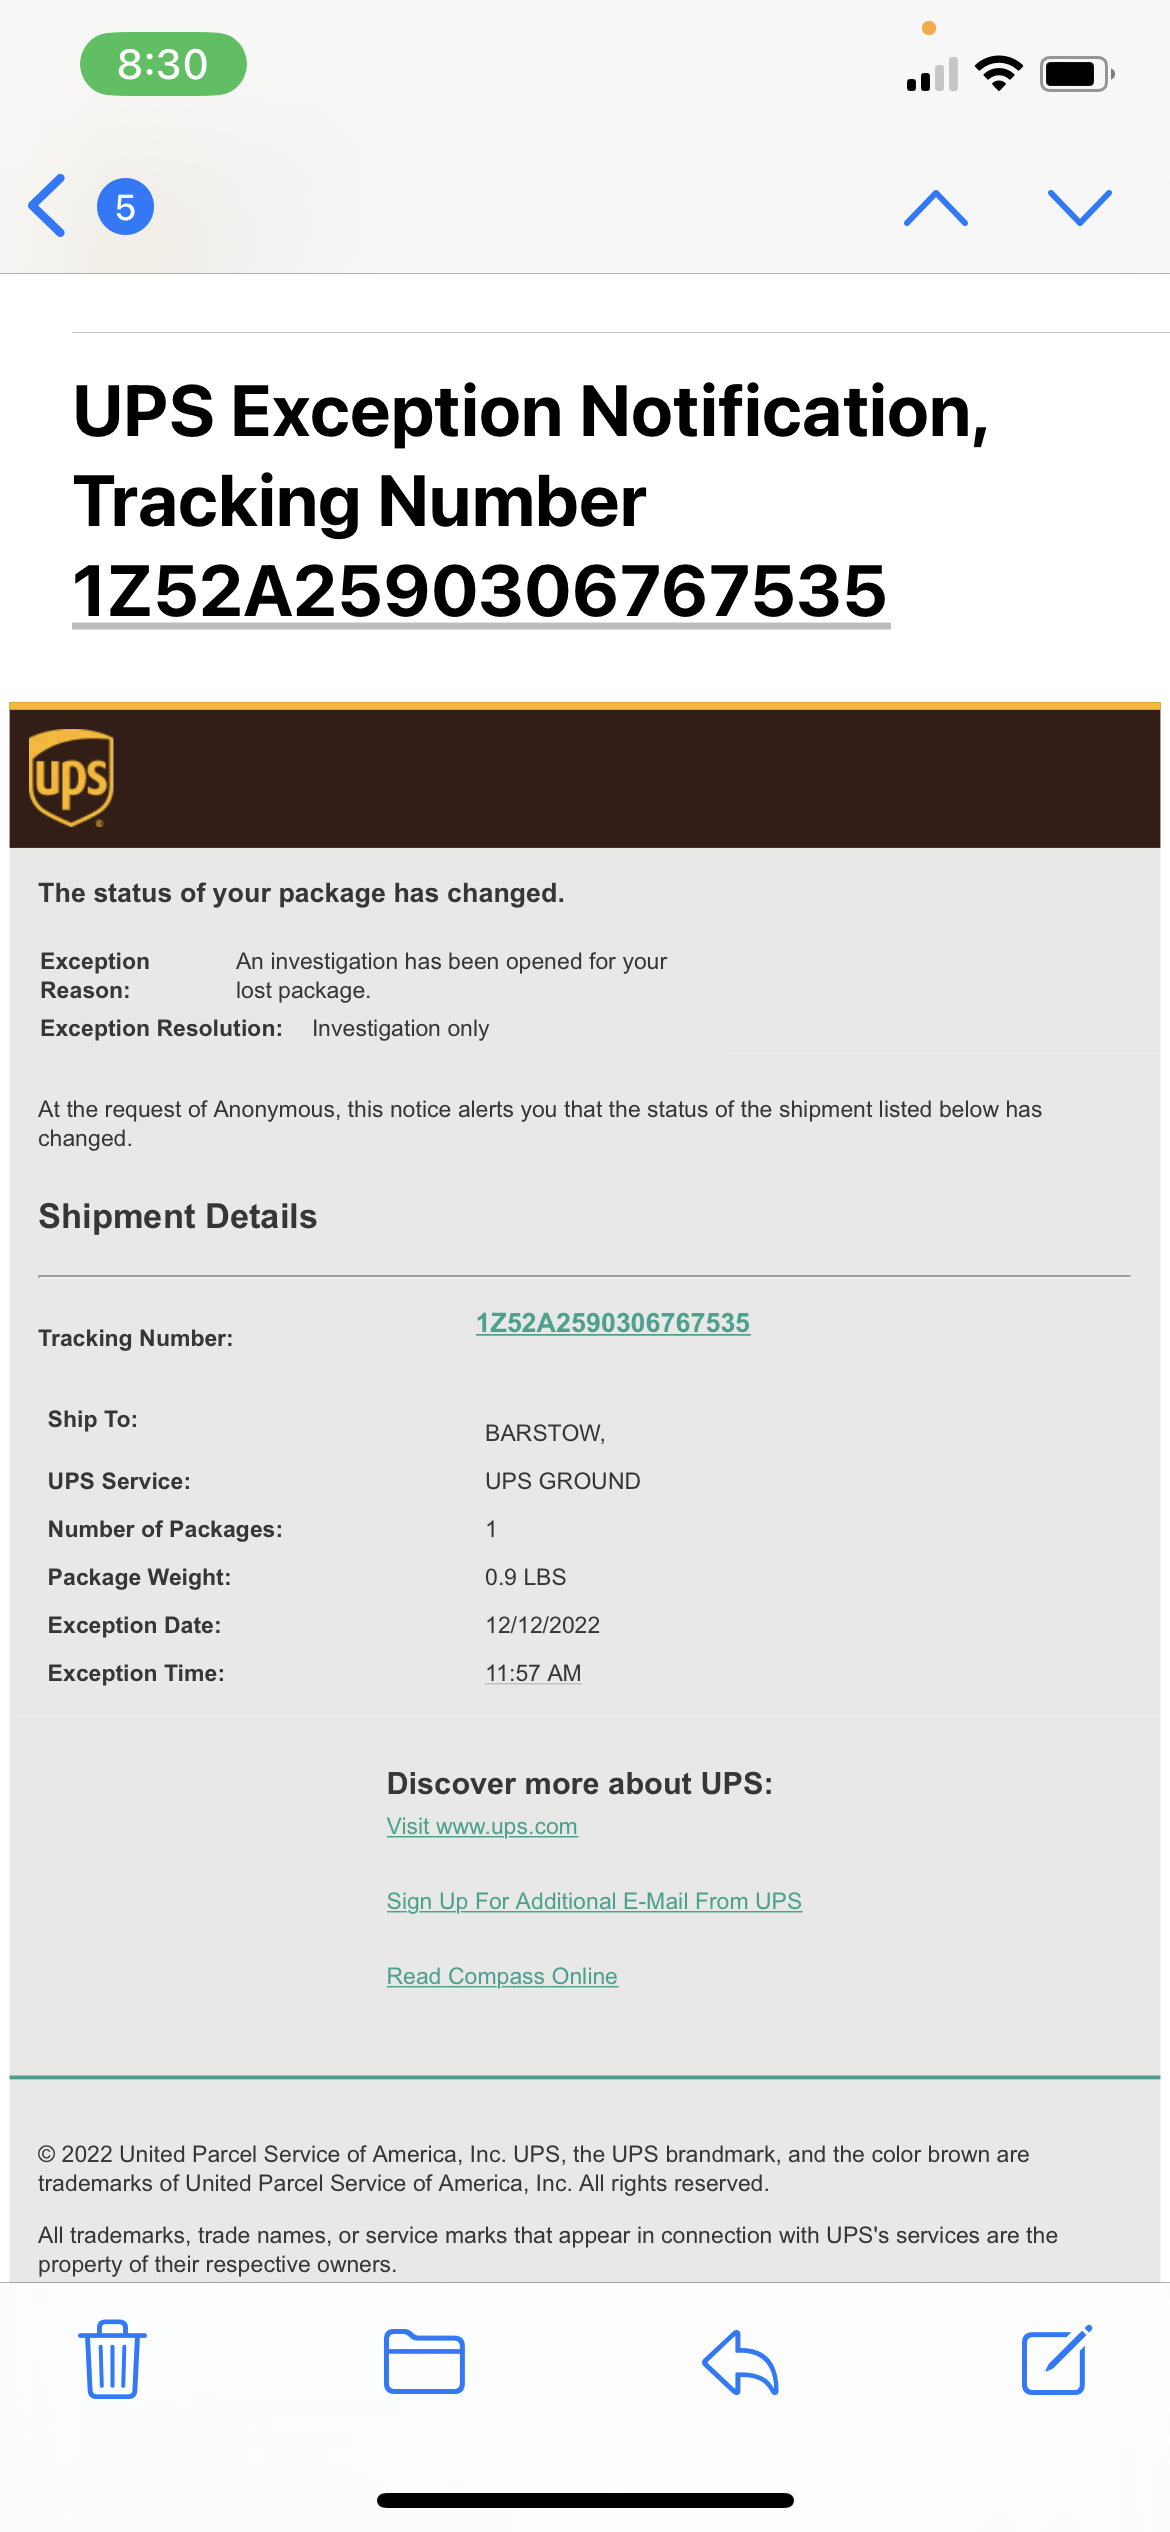Tap the 11:57 AM exception time
Viewport: 1170px width, 2532px height.
coord(533,1673)
